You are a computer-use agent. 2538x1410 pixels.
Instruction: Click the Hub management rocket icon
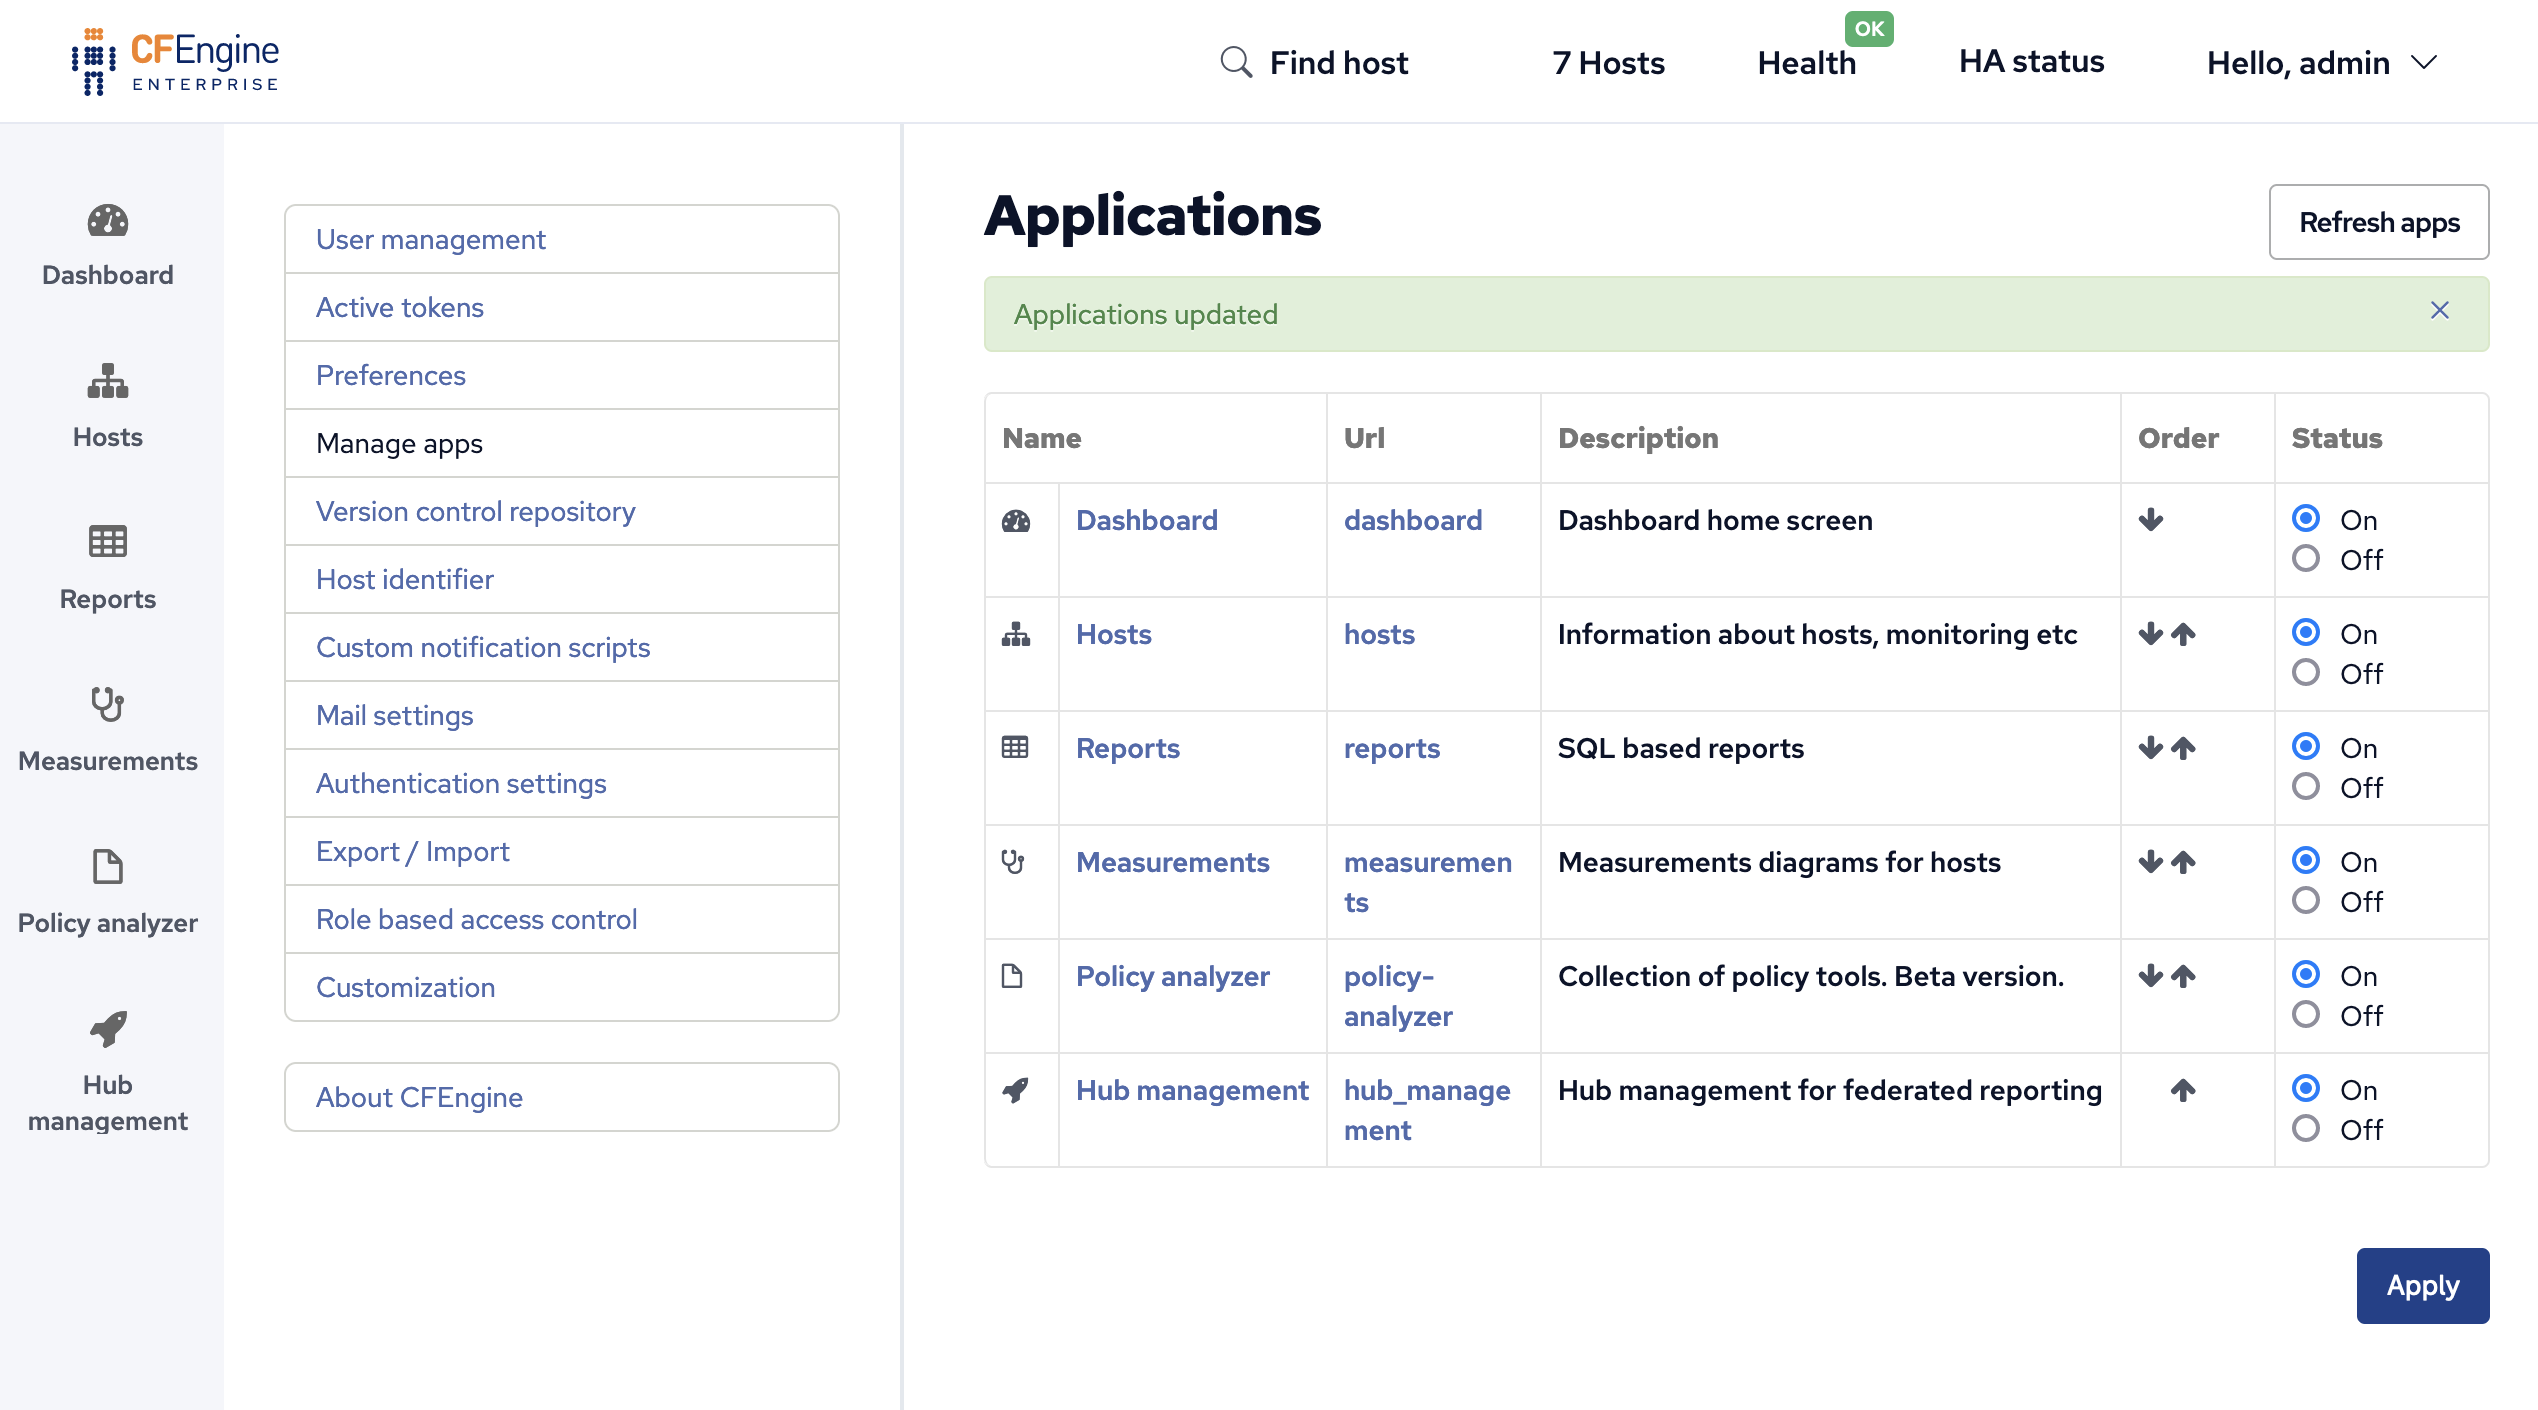(107, 1030)
